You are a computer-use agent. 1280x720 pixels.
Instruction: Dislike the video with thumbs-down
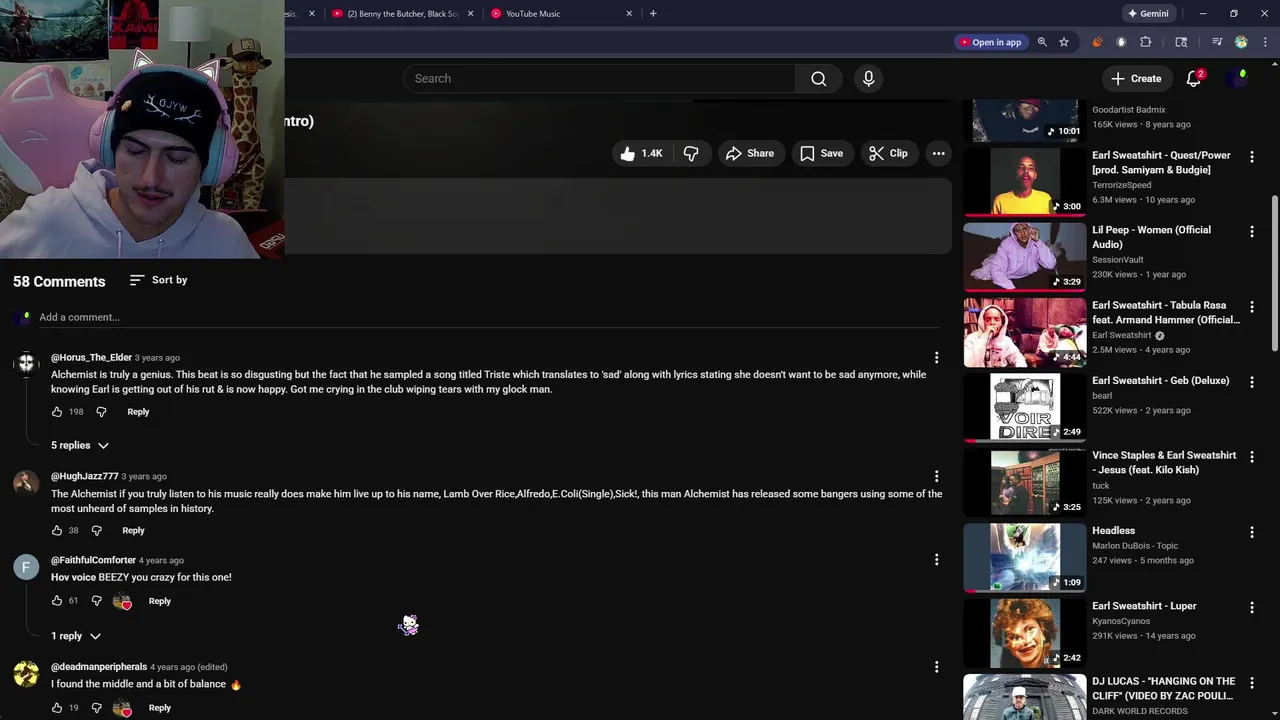[691, 153]
